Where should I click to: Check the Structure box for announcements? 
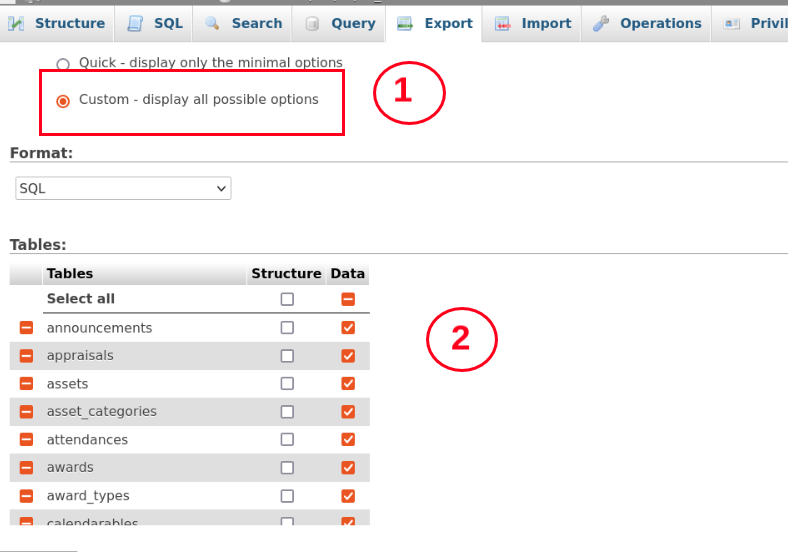(287, 328)
